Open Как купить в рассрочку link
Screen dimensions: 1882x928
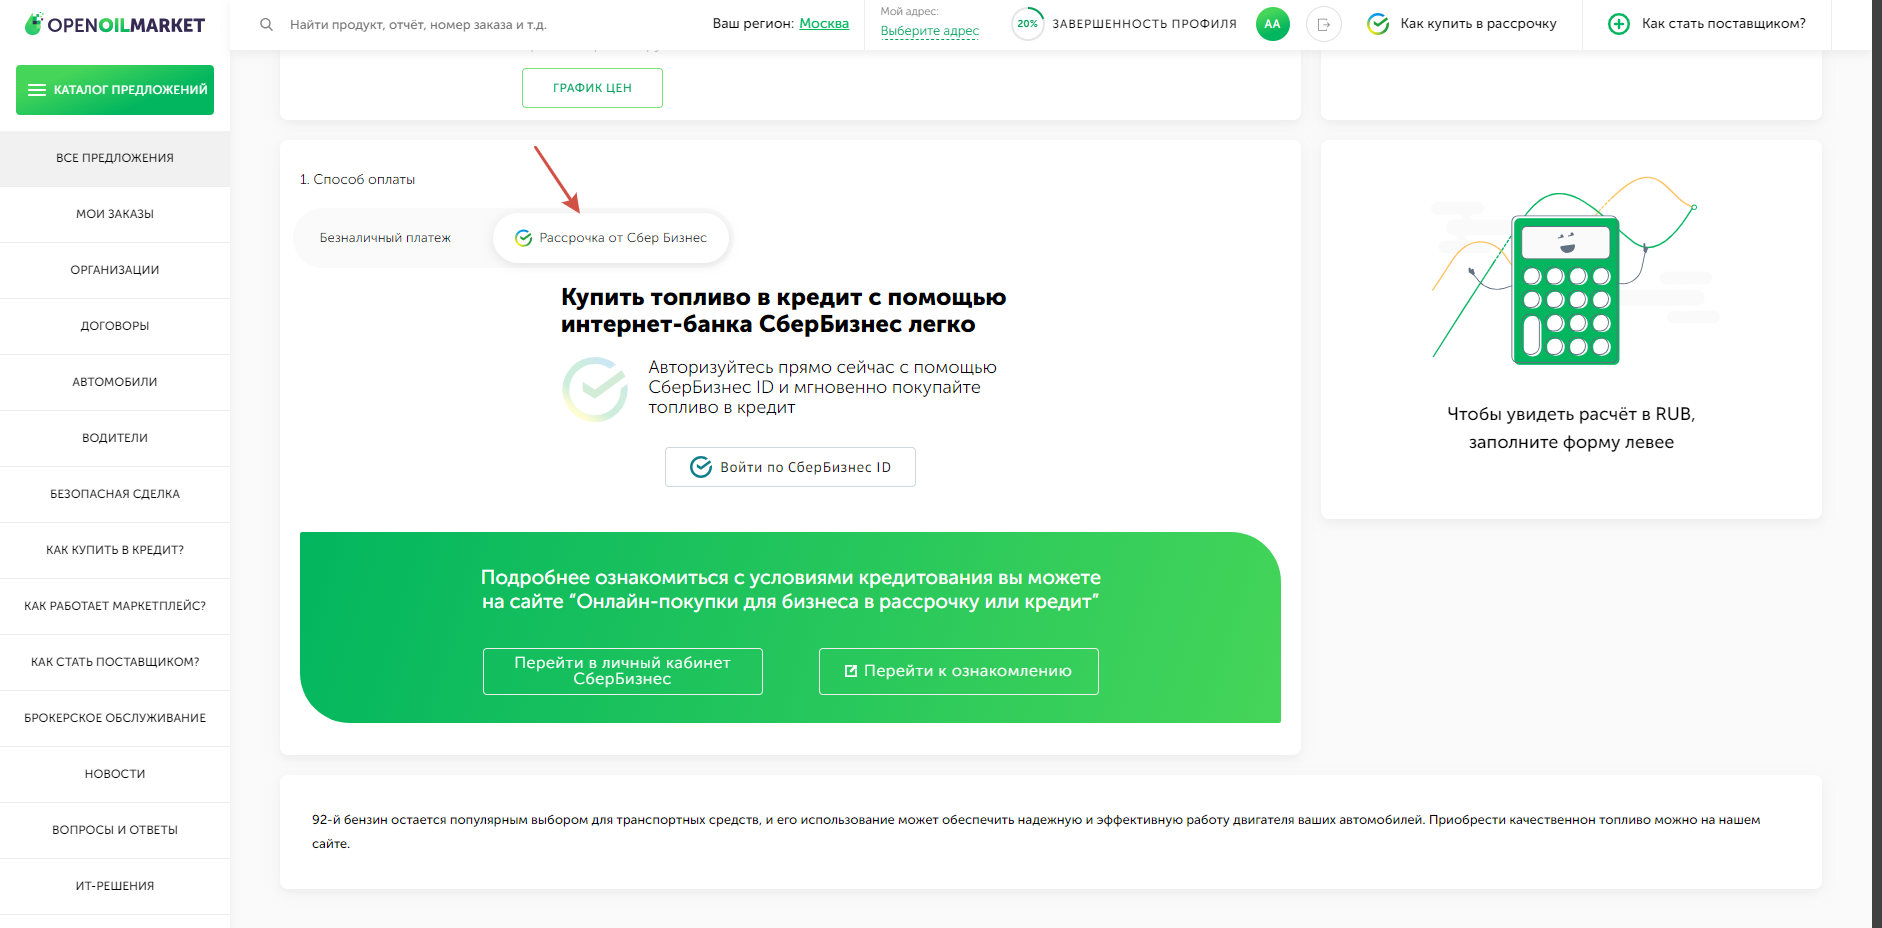(1478, 24)
